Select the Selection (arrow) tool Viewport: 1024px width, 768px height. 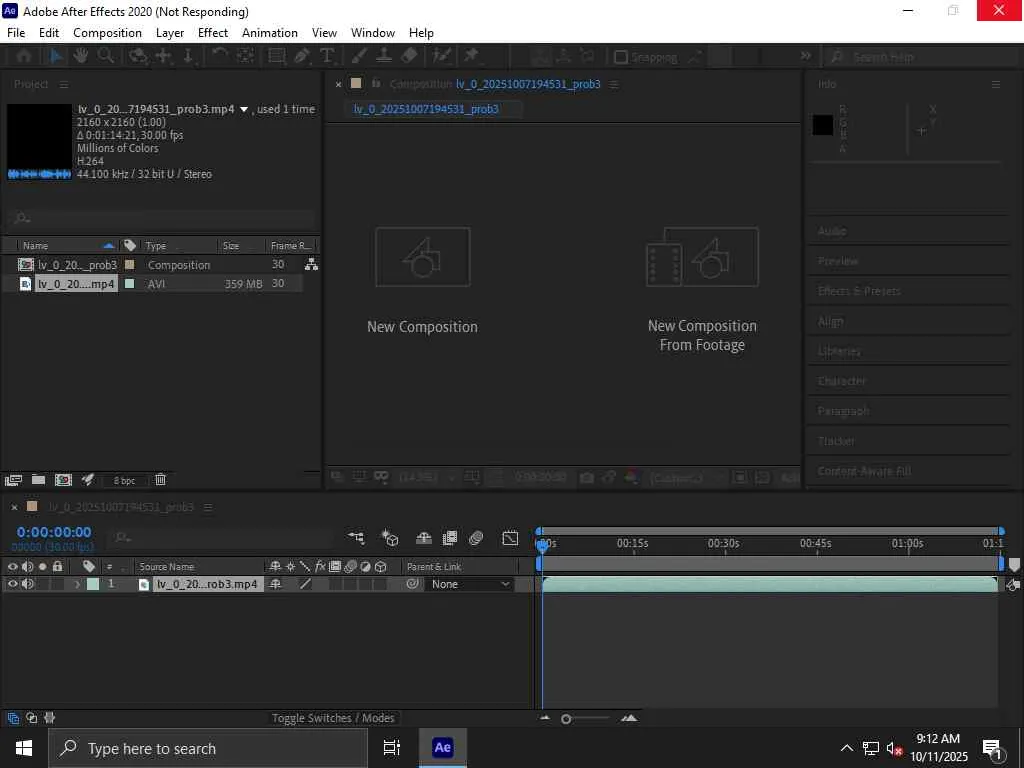(x=56, y=57)
